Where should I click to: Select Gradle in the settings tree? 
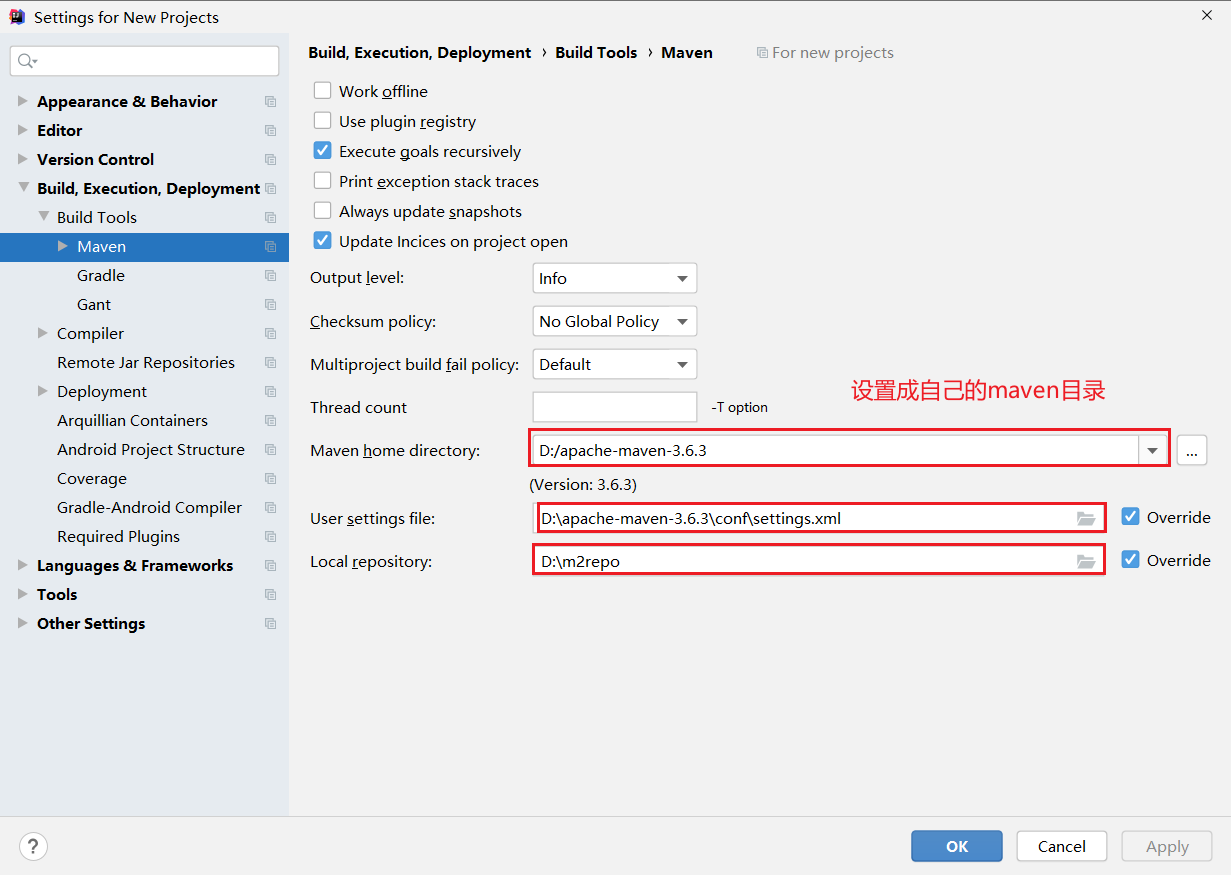(x=101, y=275)
